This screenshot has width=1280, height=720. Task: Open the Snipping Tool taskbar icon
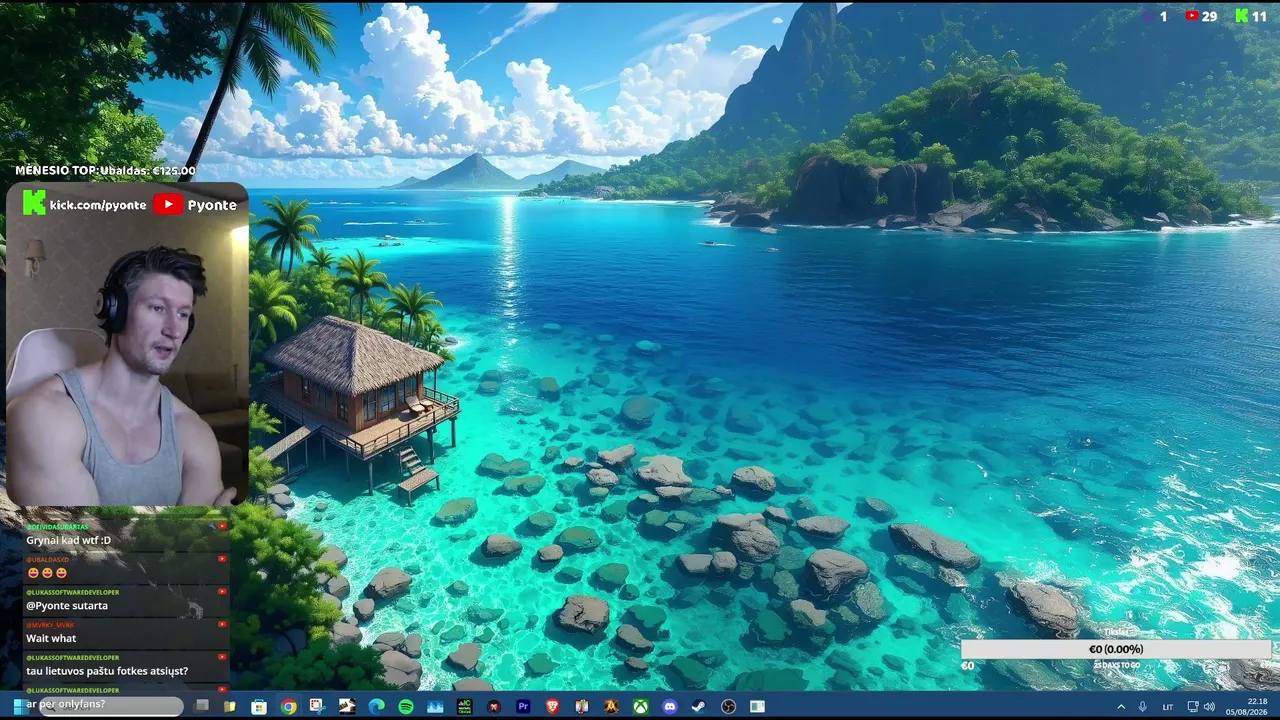pyautogui.click(x=317, y=706)
